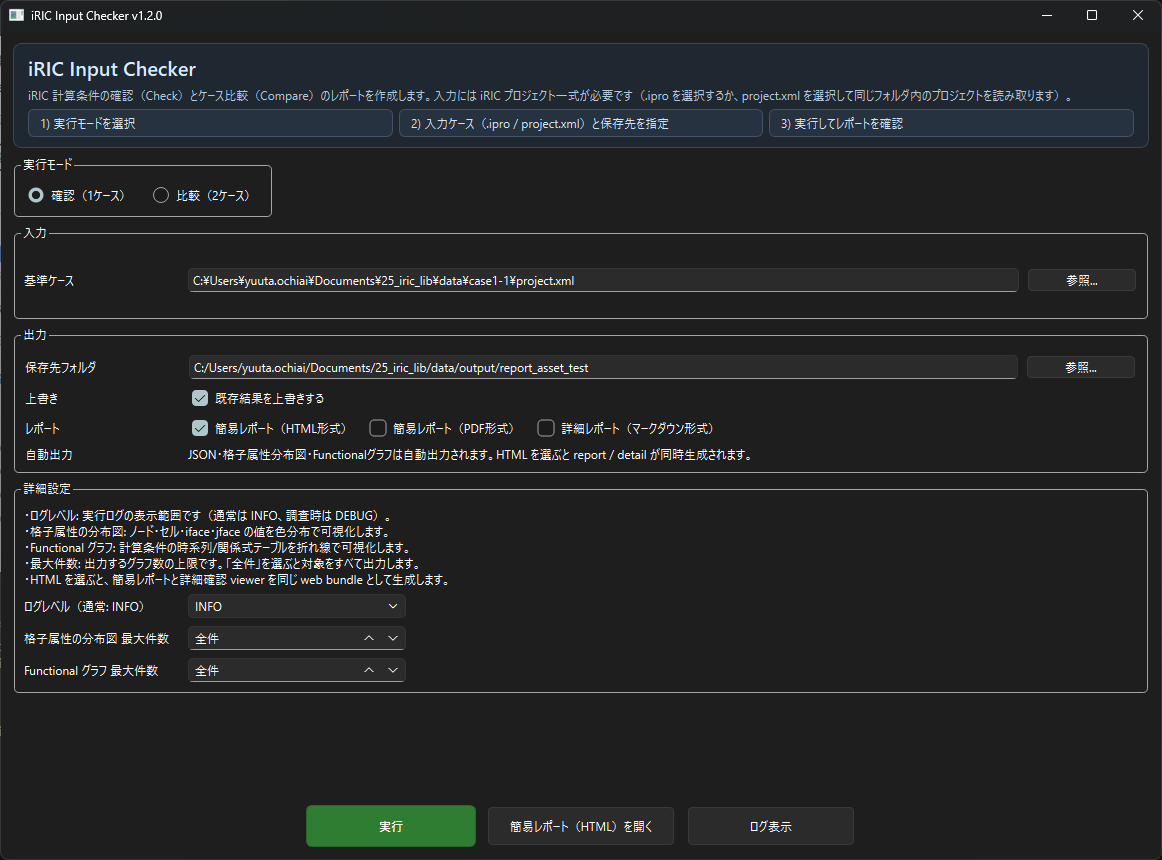Select step 3) 実行してレポートを確認

click(x=950, y=124)
